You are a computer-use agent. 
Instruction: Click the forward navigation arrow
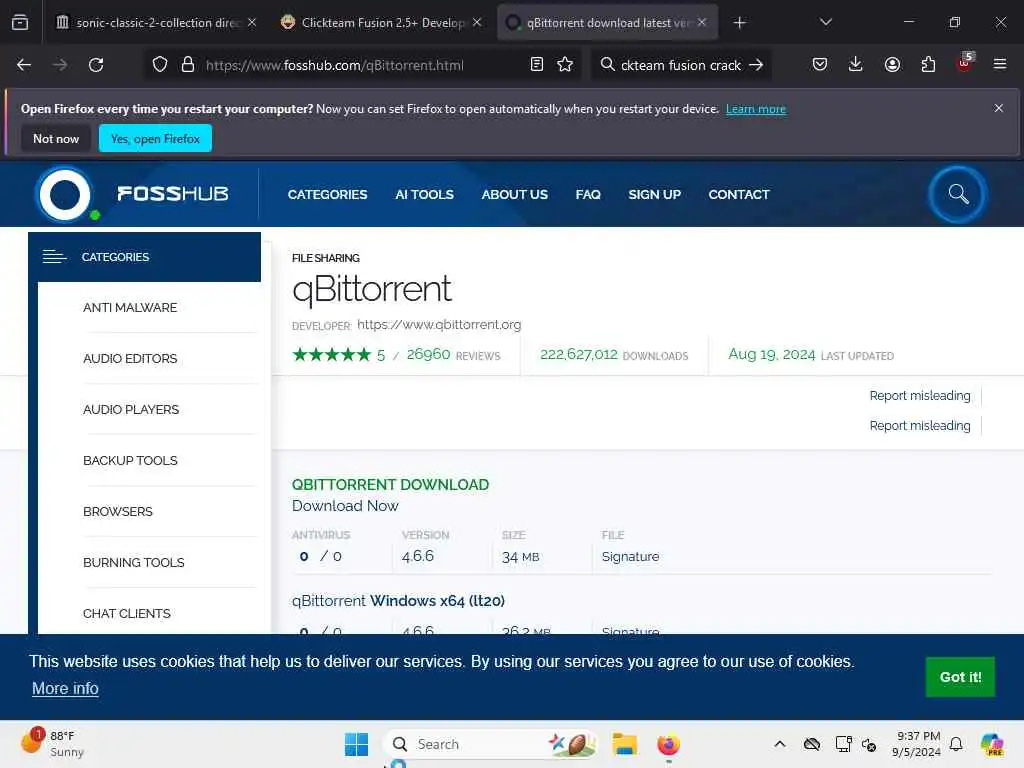click(x=60, y=65)
